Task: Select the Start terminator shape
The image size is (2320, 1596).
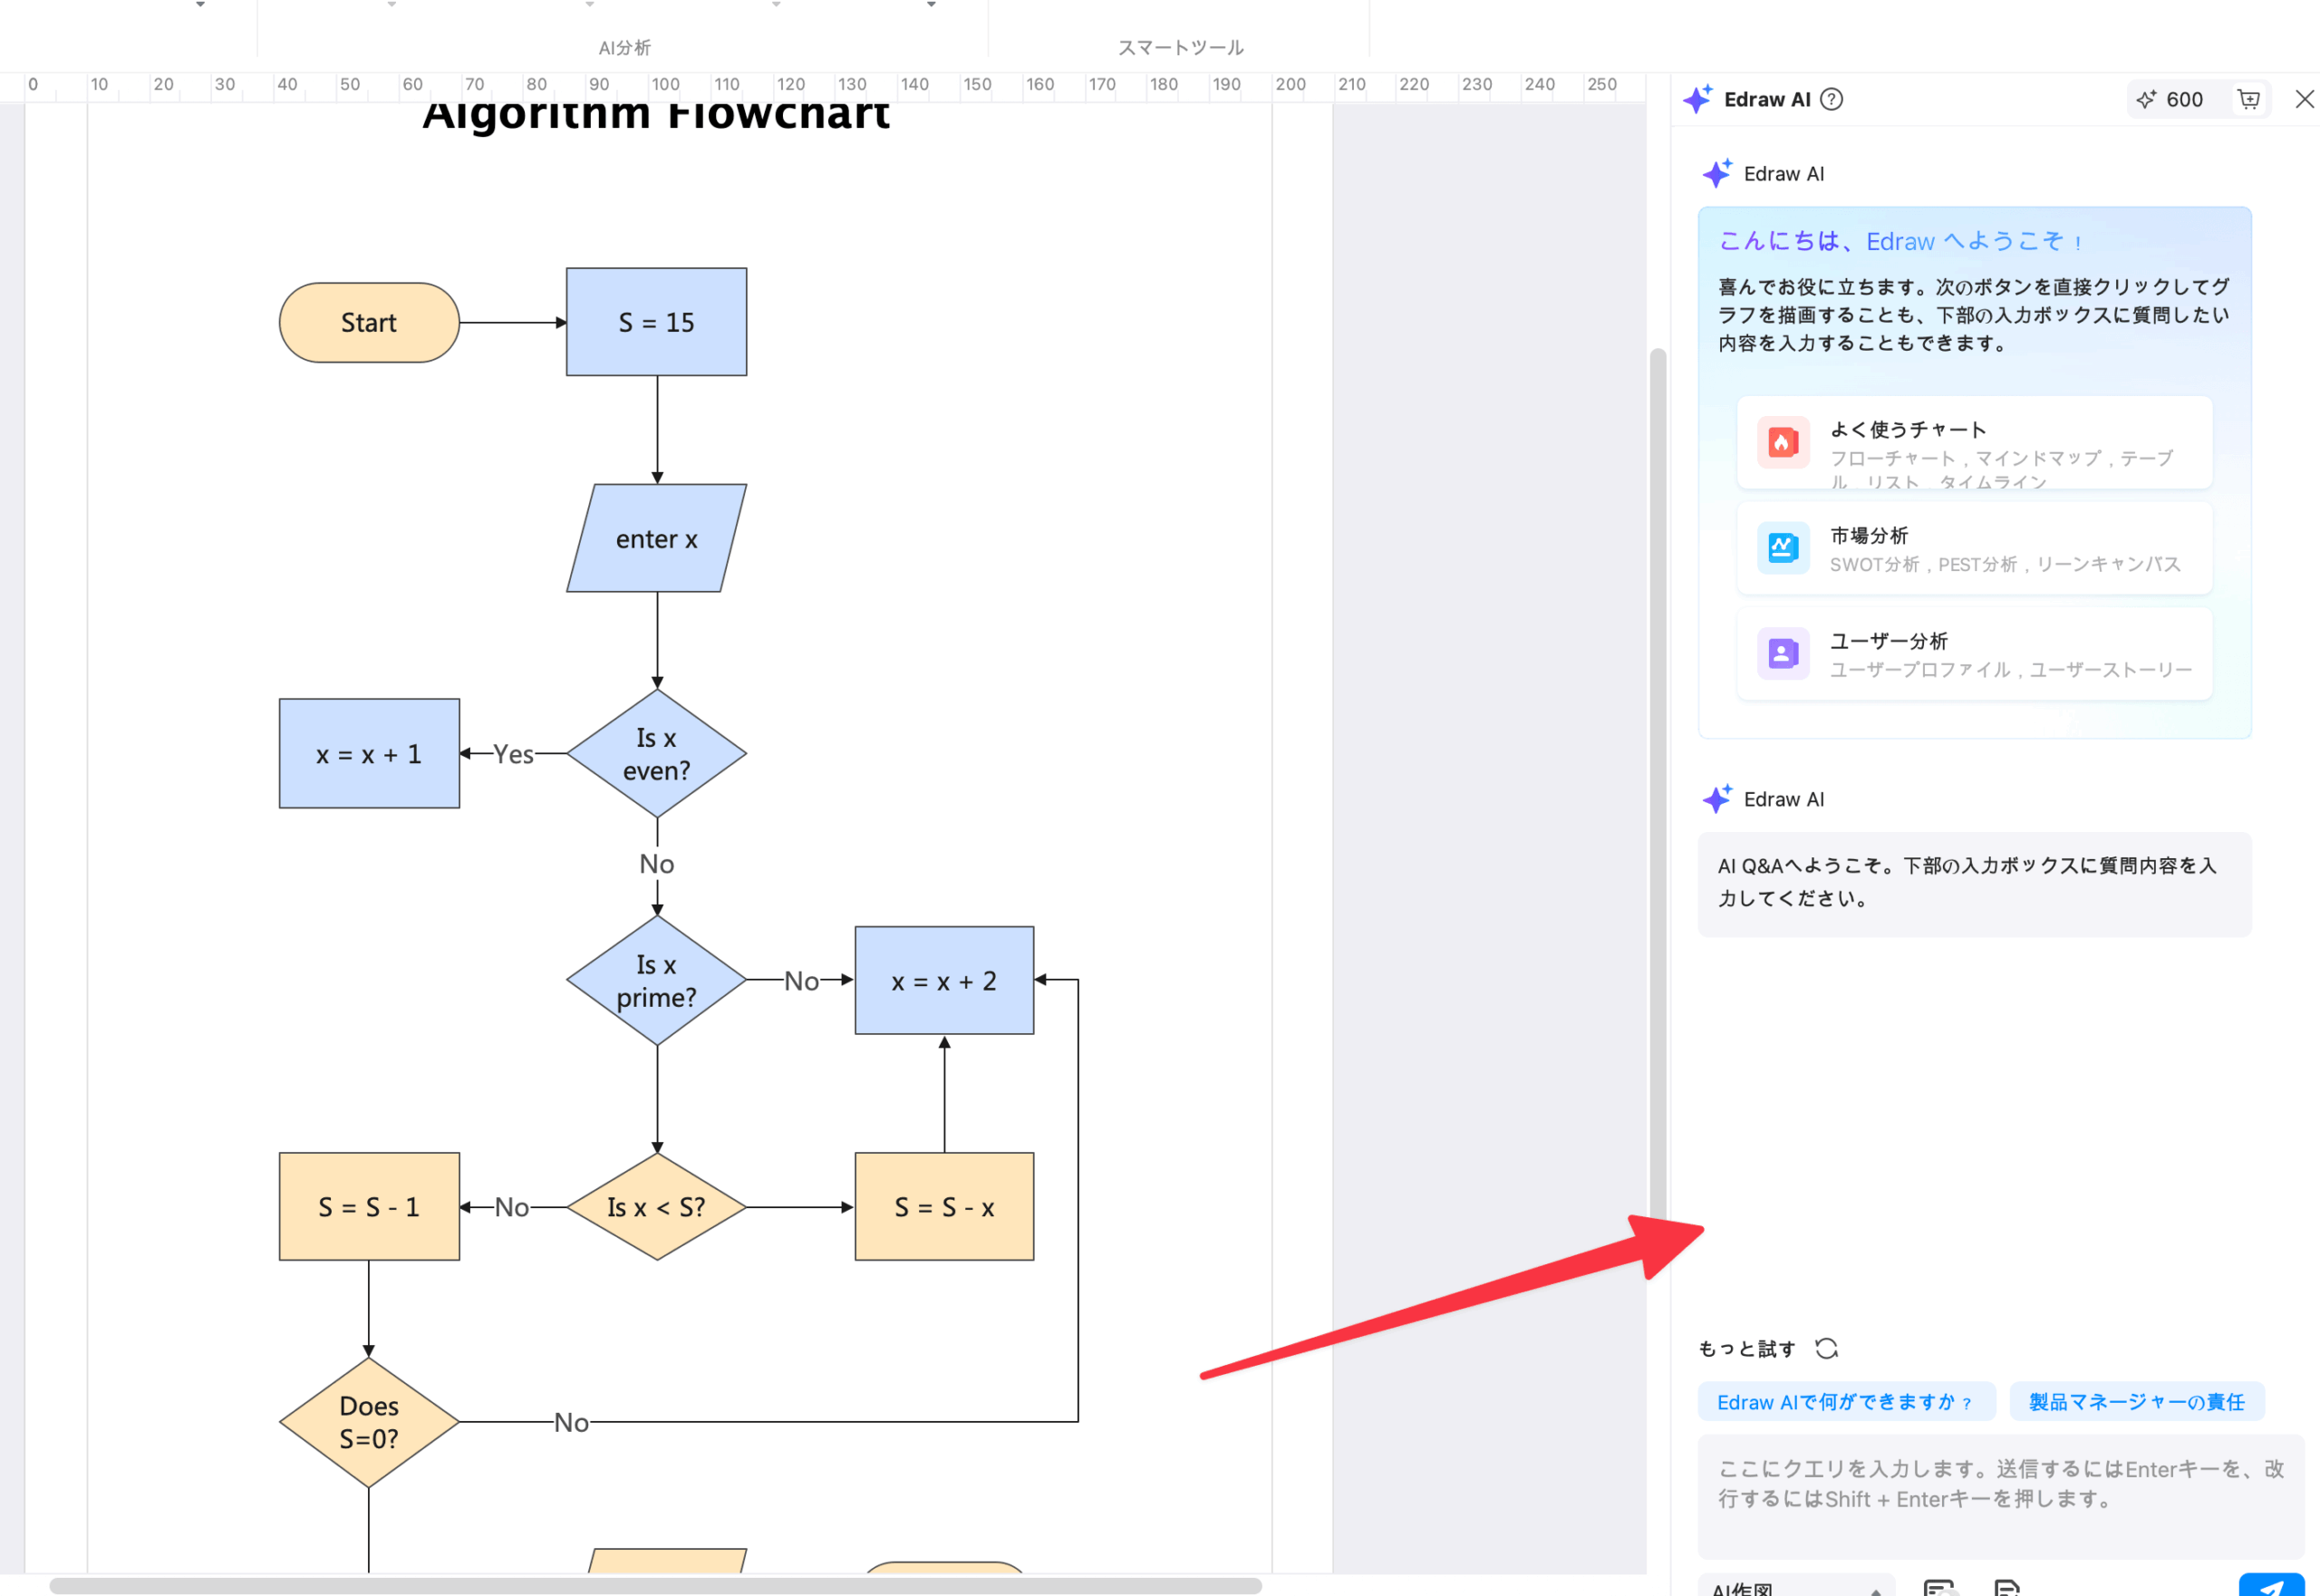Action: (x=369, y=323)
